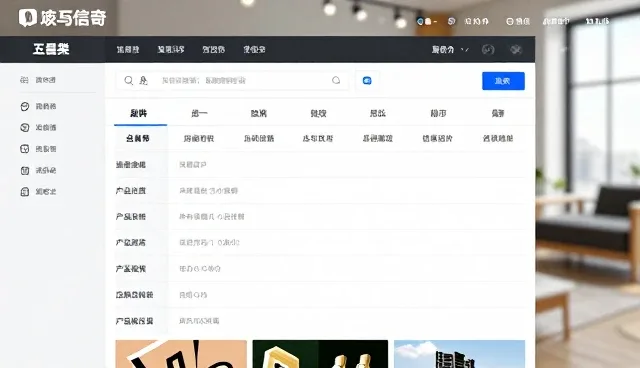Select the active tab with blue underline
The height and width of the screenshot is (368, 640).
point(139,113)
